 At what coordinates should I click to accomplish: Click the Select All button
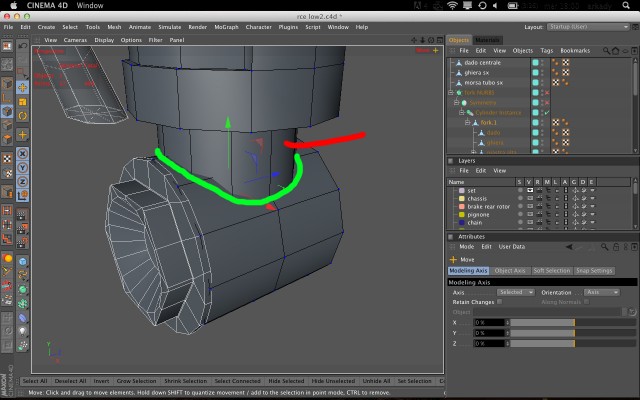click(x=35, y=381)
